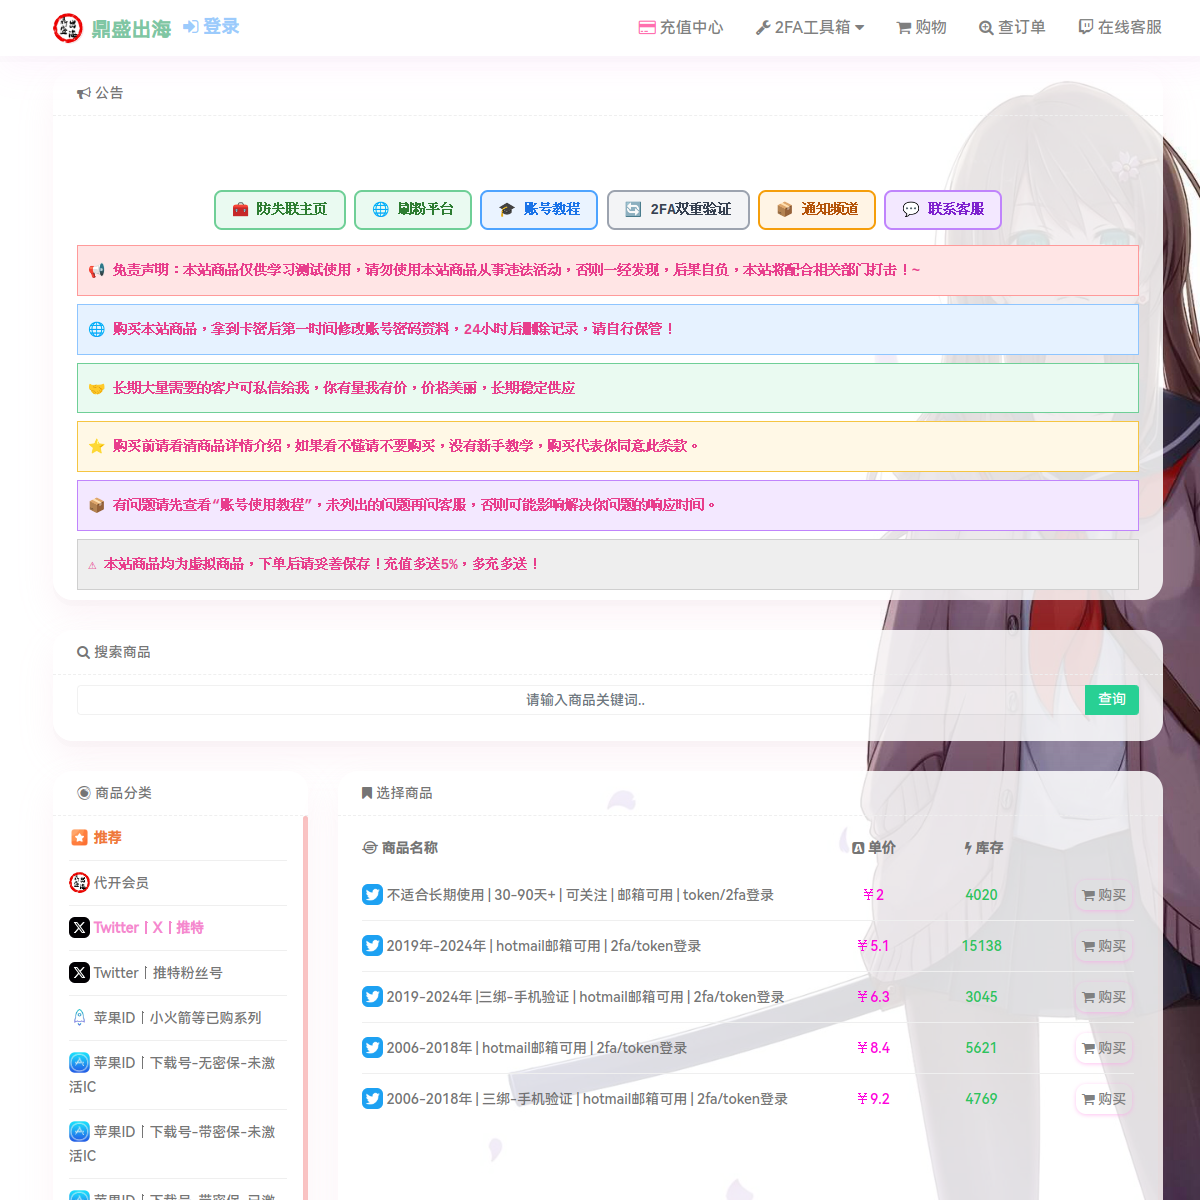Open the 购物 shopping page
Viewport: 1200px width, 1200px height.
[921, 28]
